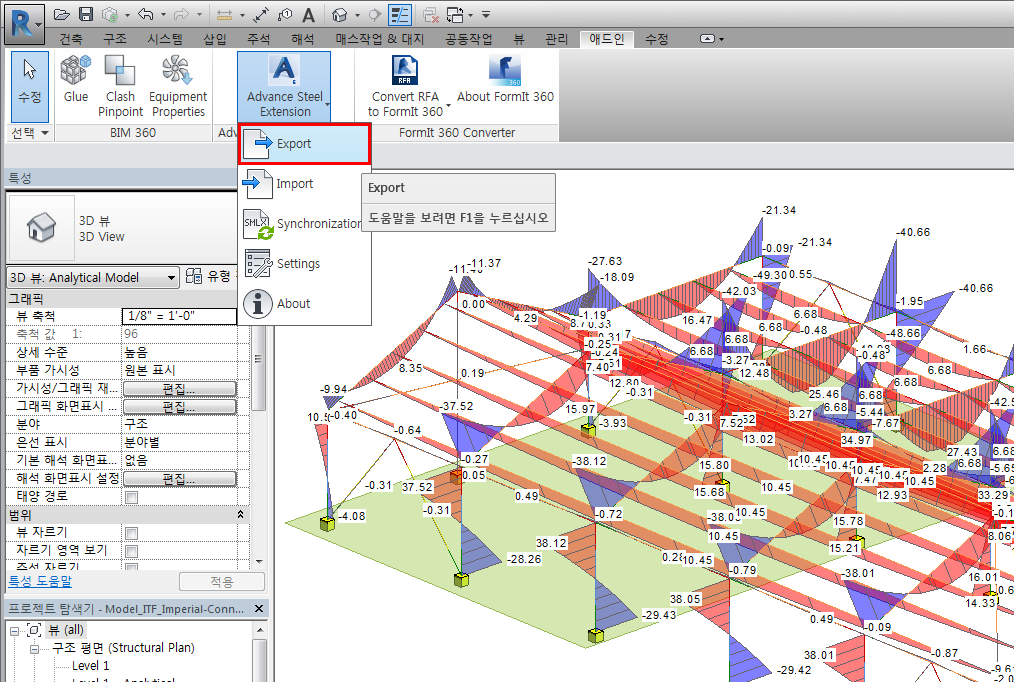Image resolution: width=1014 pixels, height=682 pixels.
Task: Click the 3D View house thumbnail
Action: pyautogui.click(x=41, y=228)
